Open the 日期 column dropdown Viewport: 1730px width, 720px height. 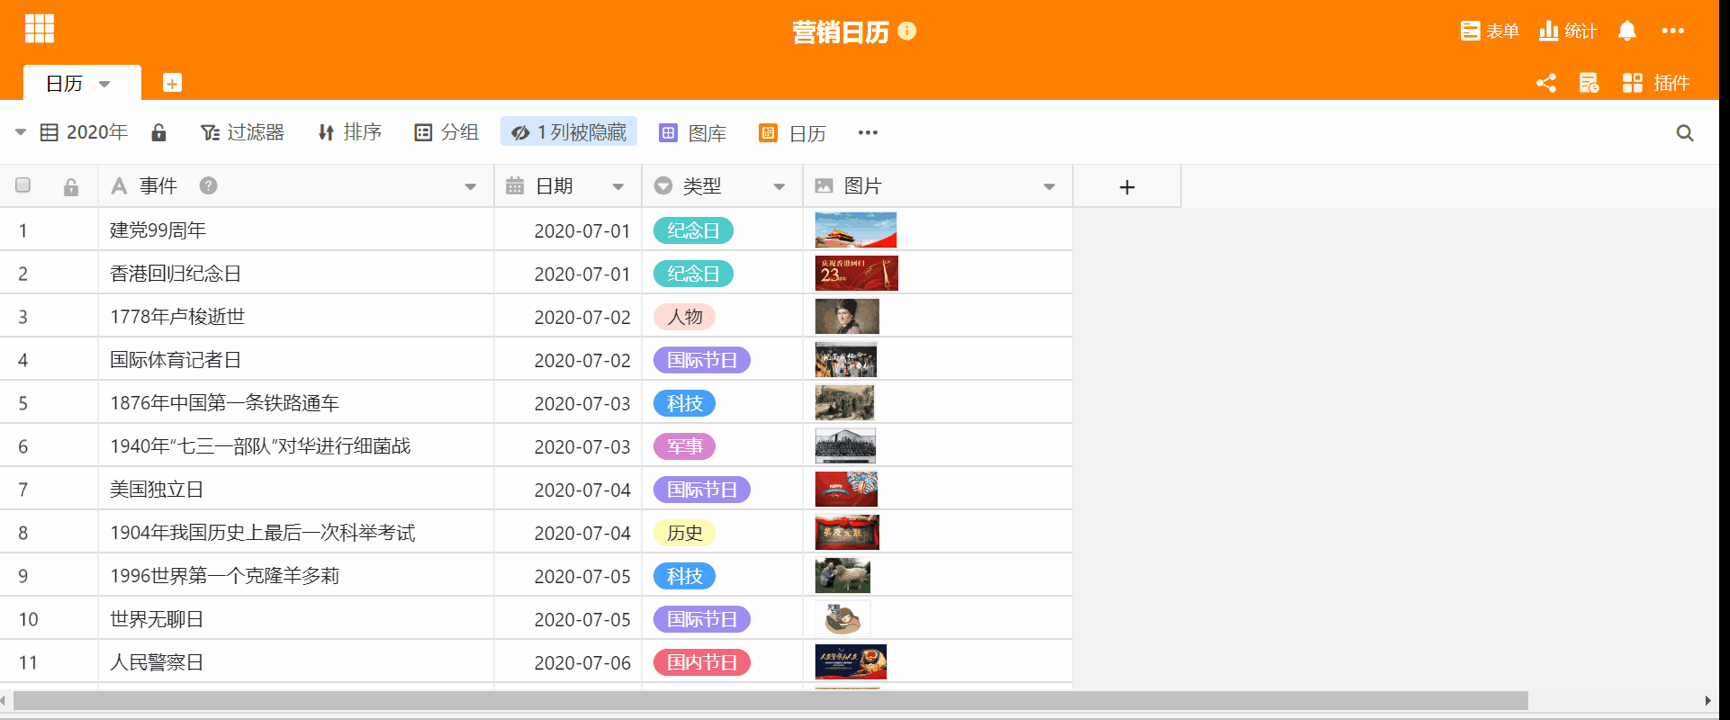coord(618,187)
